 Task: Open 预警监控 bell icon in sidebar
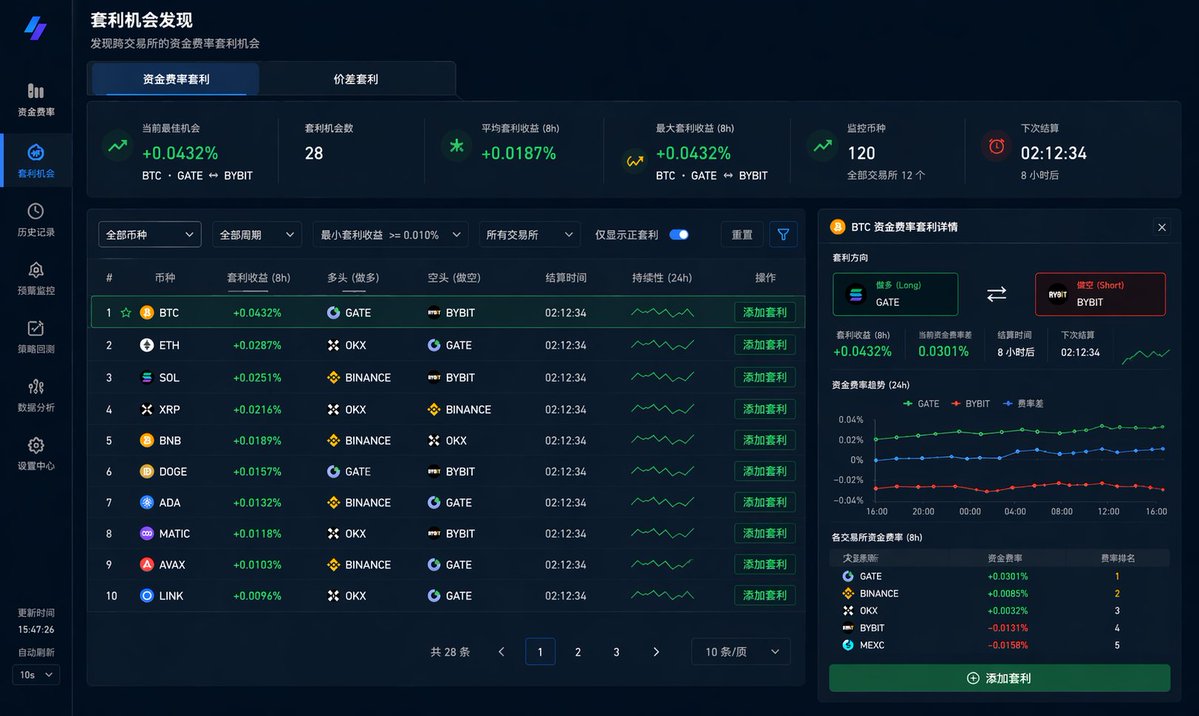coord(36,270)
